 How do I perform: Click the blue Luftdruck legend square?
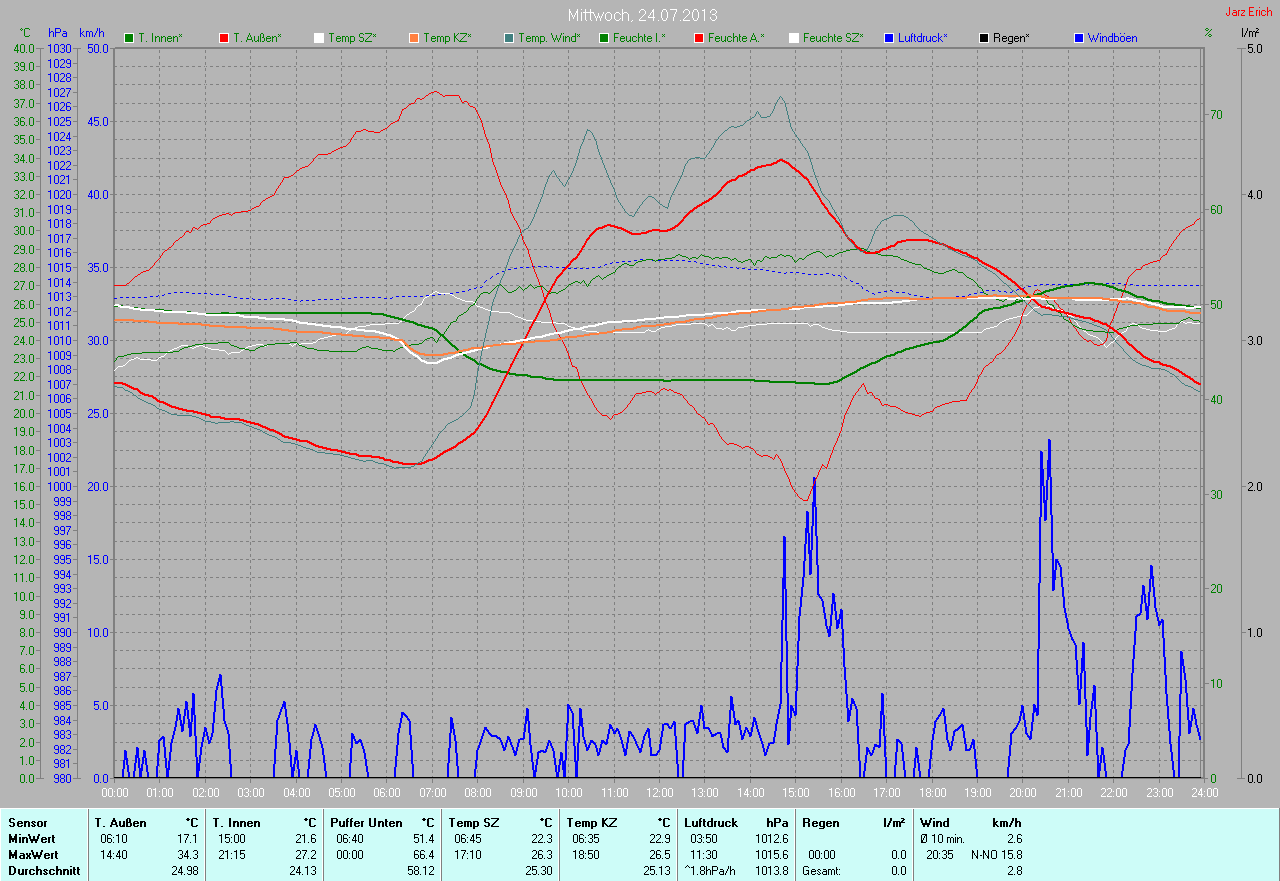890,38
